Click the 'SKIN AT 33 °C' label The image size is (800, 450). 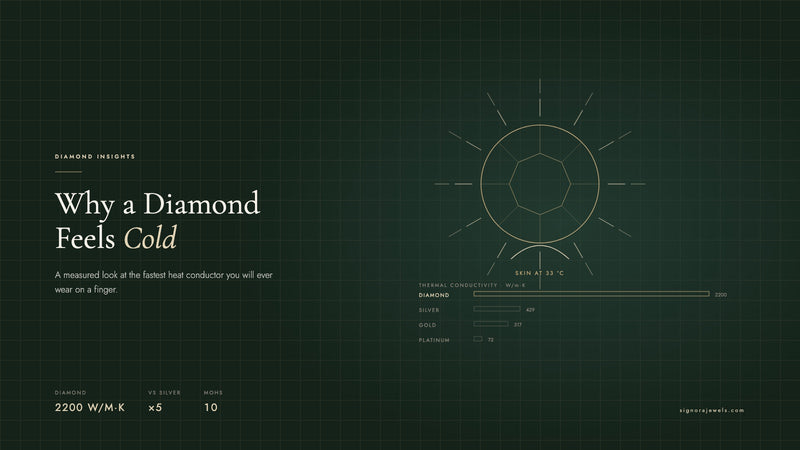(539, 273)
